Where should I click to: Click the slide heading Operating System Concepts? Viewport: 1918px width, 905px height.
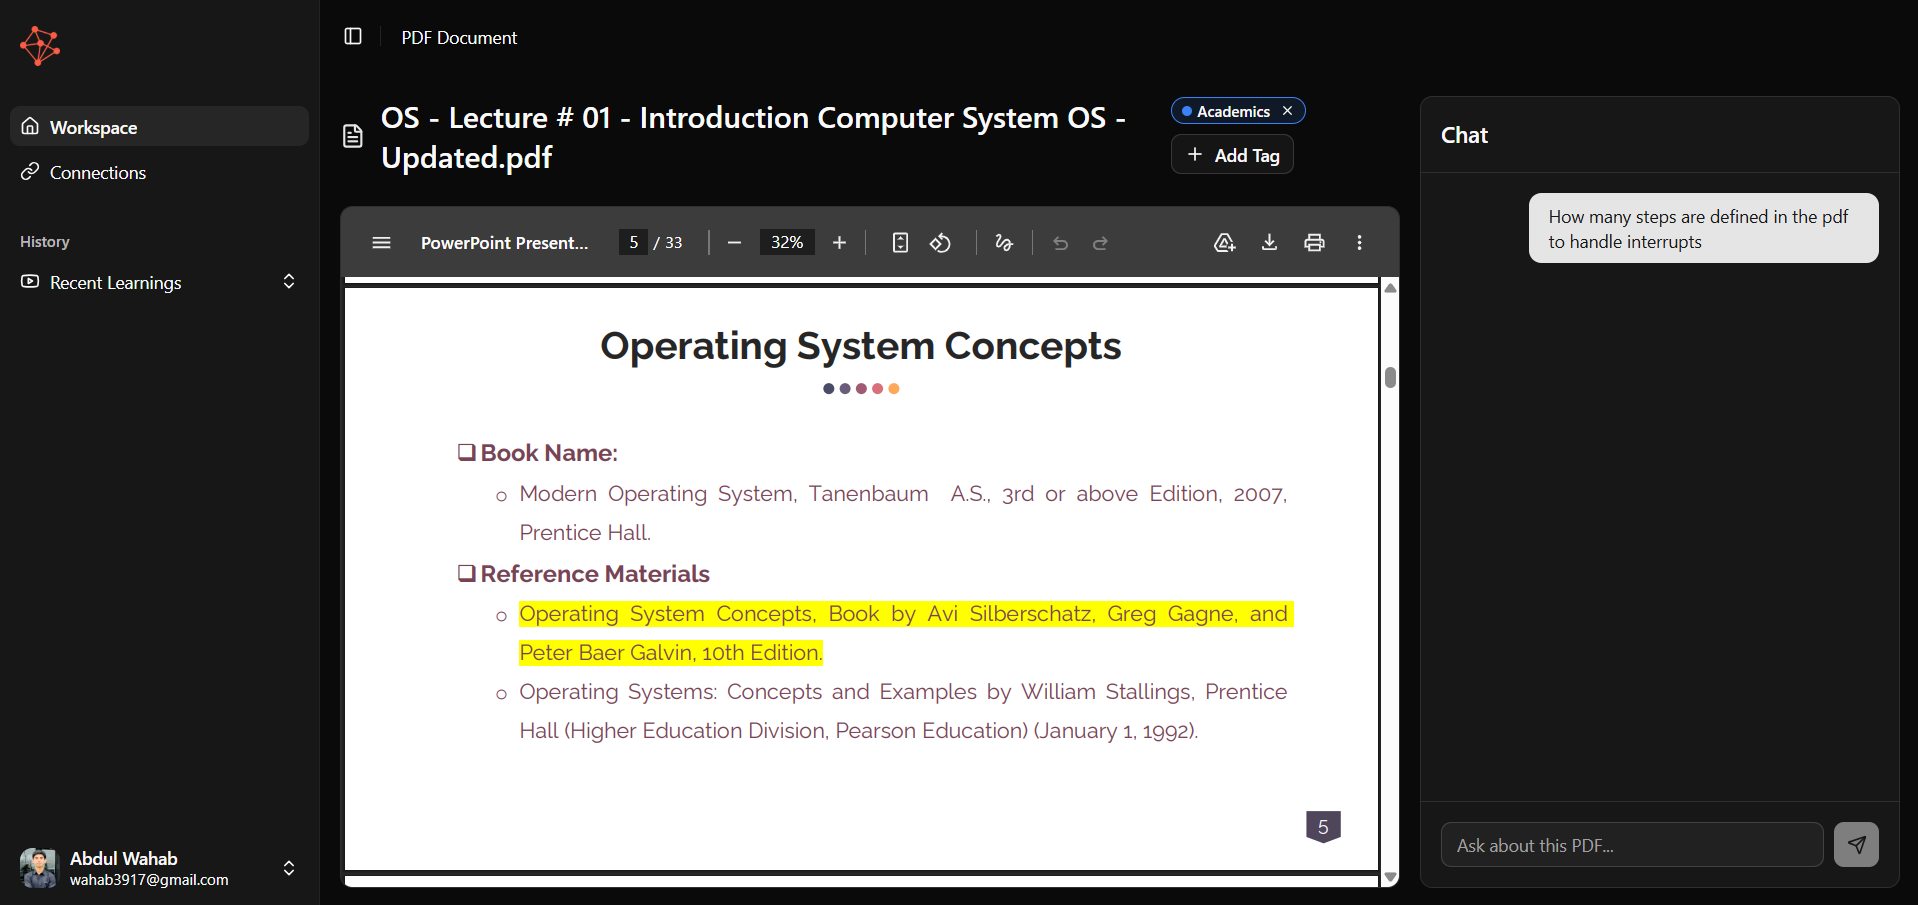coord(860,346)
